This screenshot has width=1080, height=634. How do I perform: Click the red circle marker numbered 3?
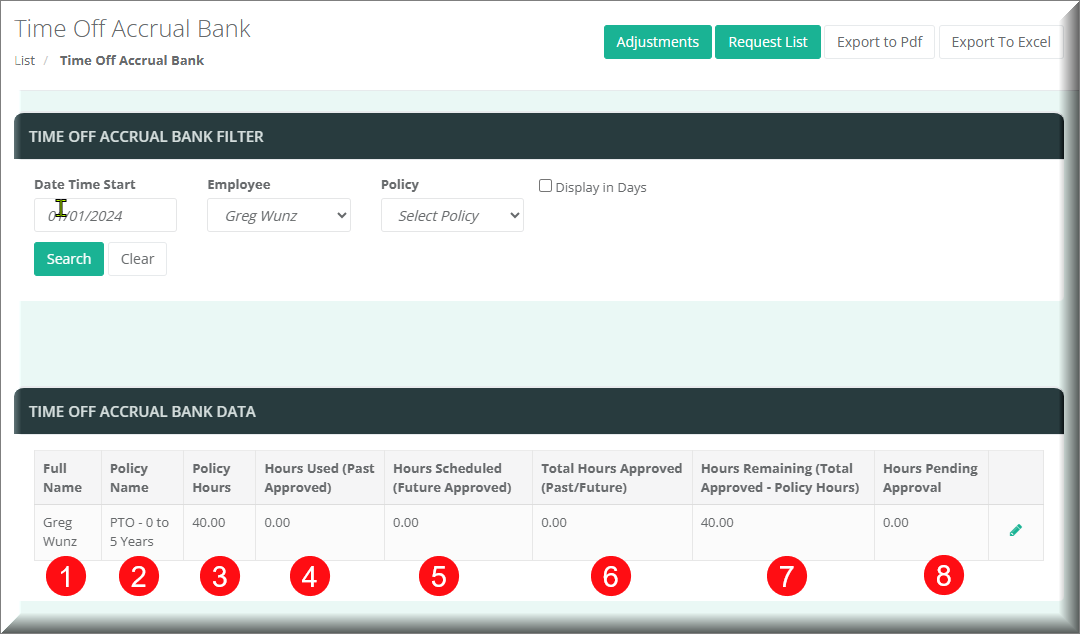click(220, 575)
